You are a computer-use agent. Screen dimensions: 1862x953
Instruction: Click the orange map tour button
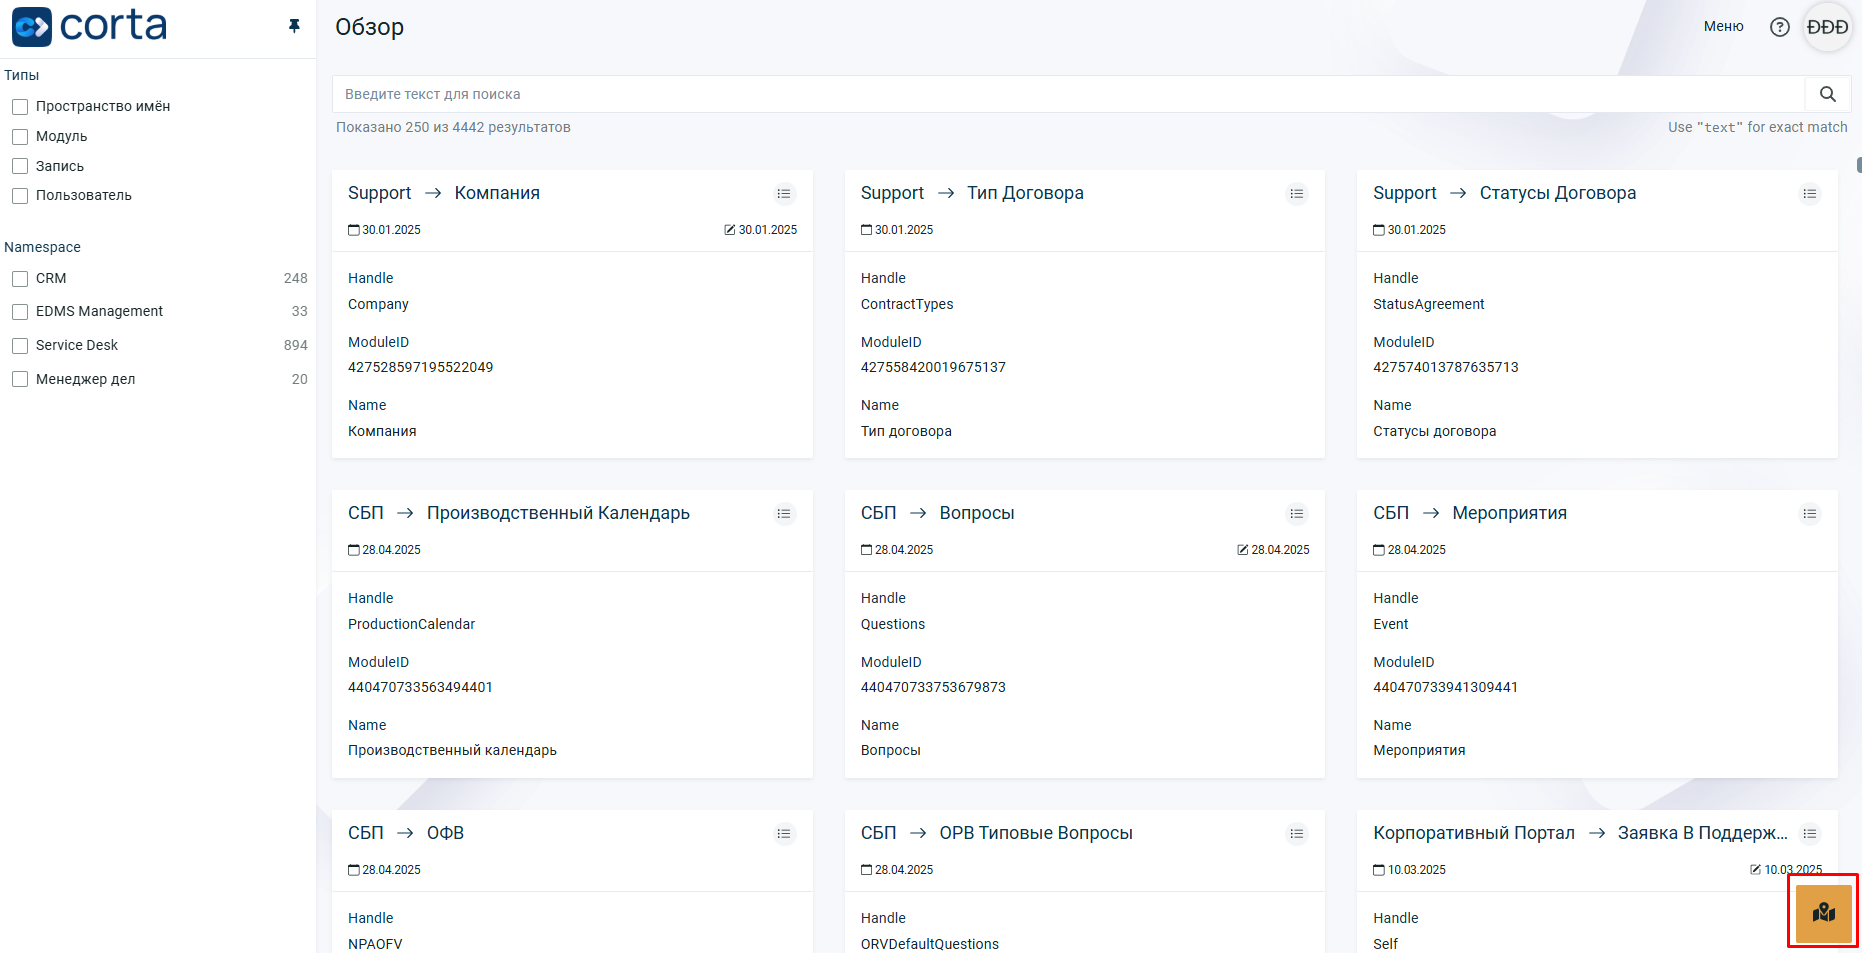pyautogui.click(x=1823, y=912)
